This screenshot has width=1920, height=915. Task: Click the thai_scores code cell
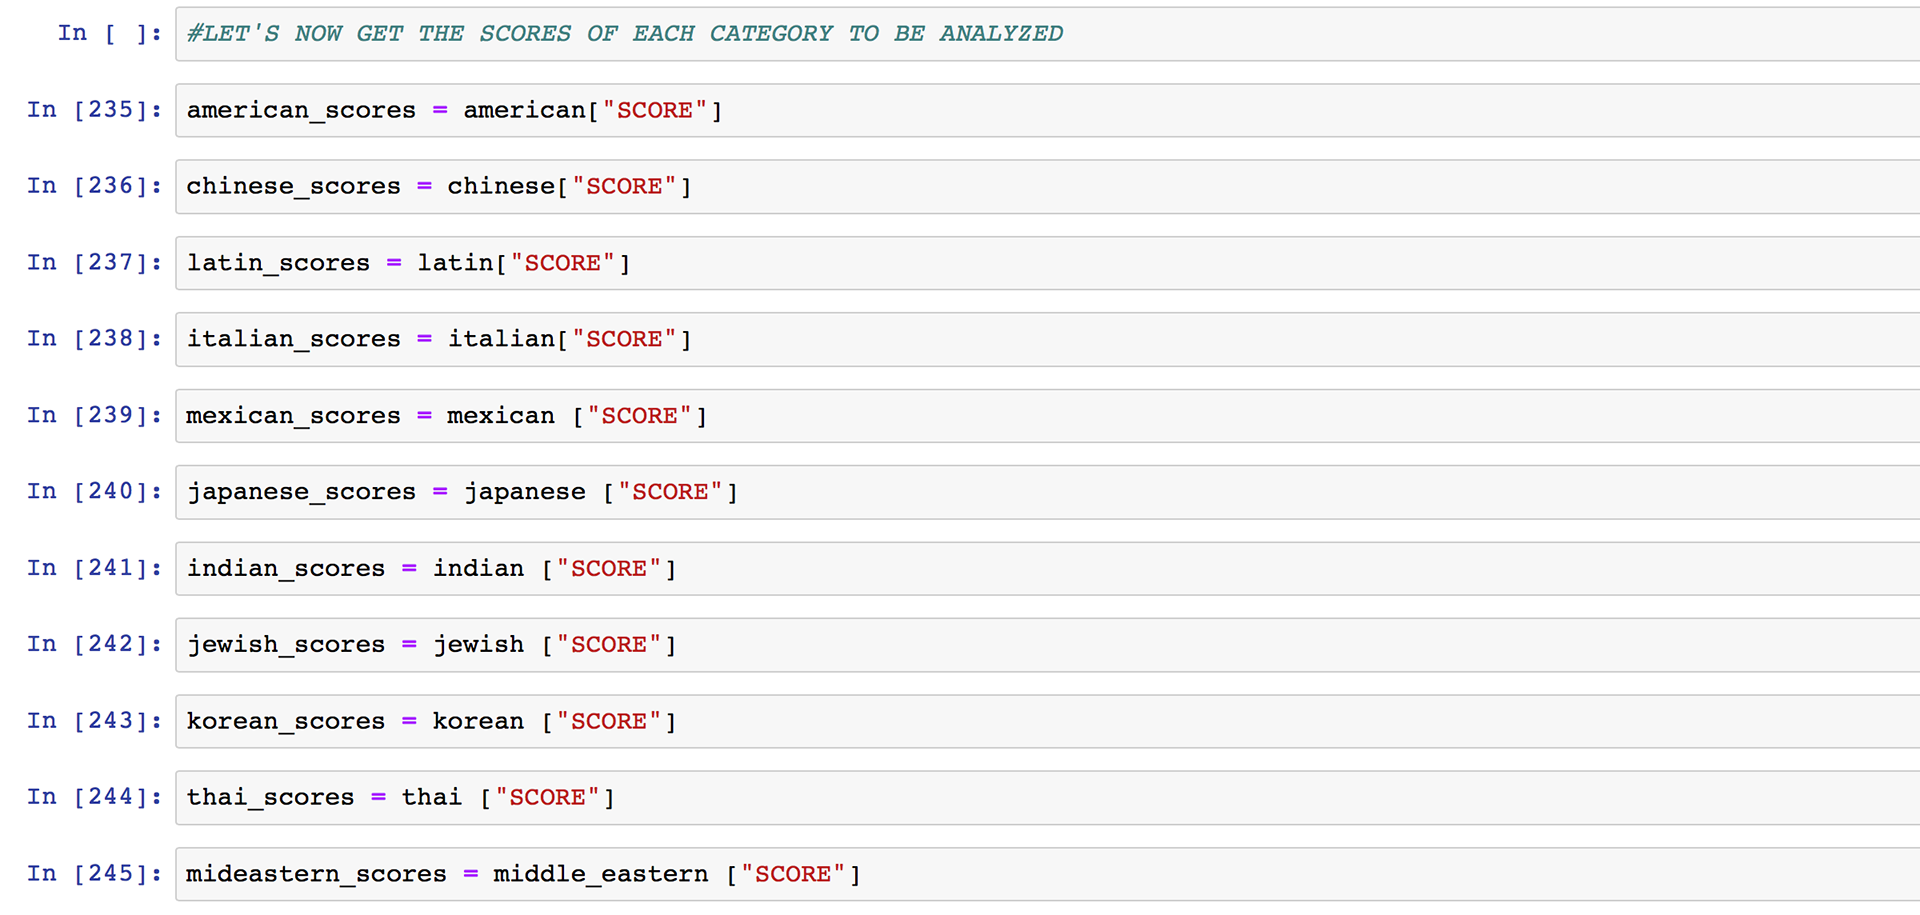tap(1047, 797)
